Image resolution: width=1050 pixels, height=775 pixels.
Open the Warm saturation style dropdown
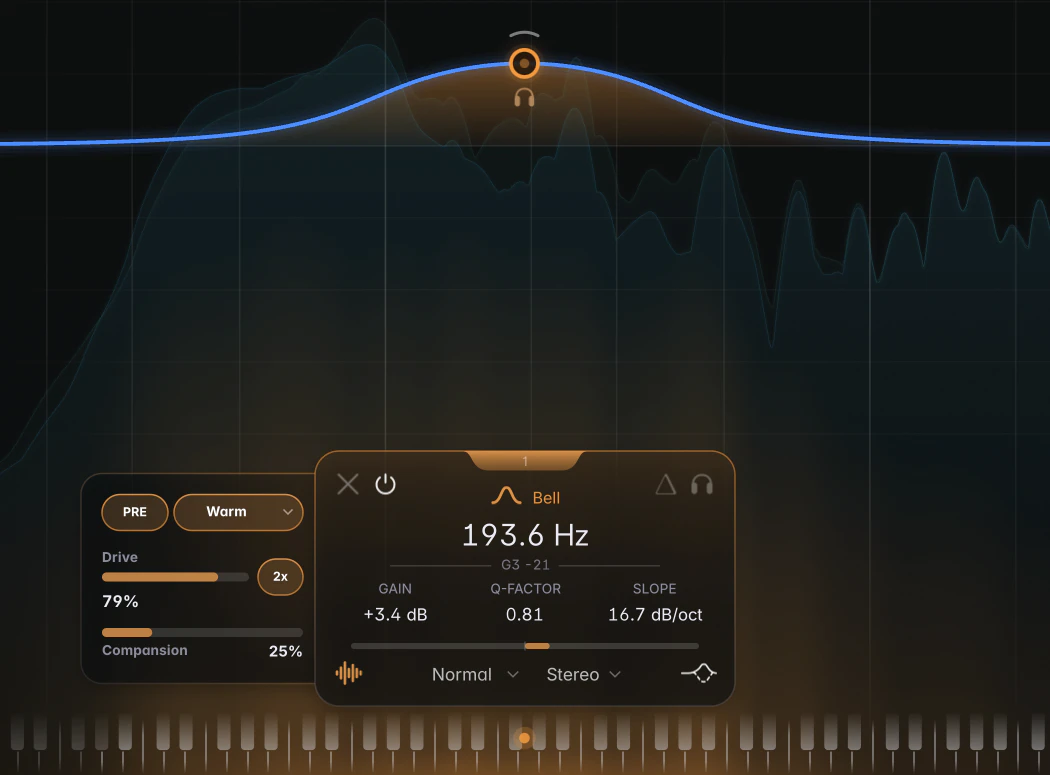coord(238,512)
